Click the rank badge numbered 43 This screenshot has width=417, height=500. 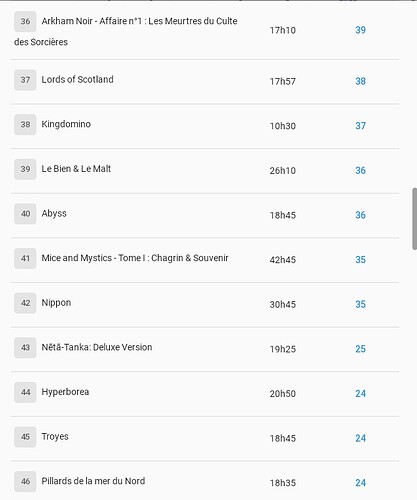(25, 347)
